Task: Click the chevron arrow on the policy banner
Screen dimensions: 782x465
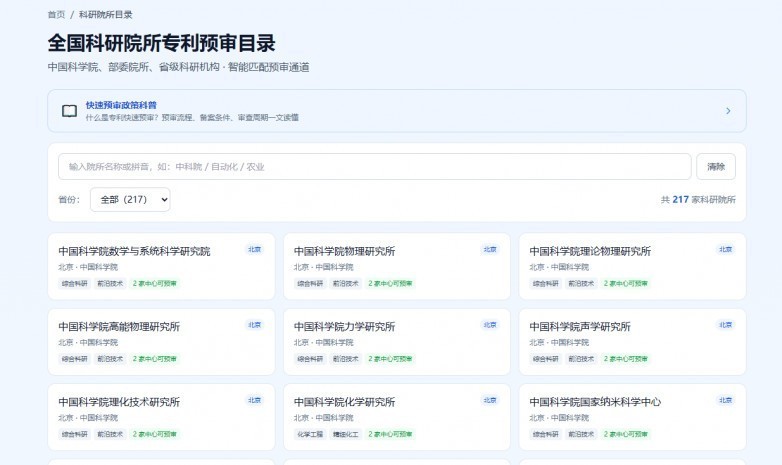Action: 728,111
